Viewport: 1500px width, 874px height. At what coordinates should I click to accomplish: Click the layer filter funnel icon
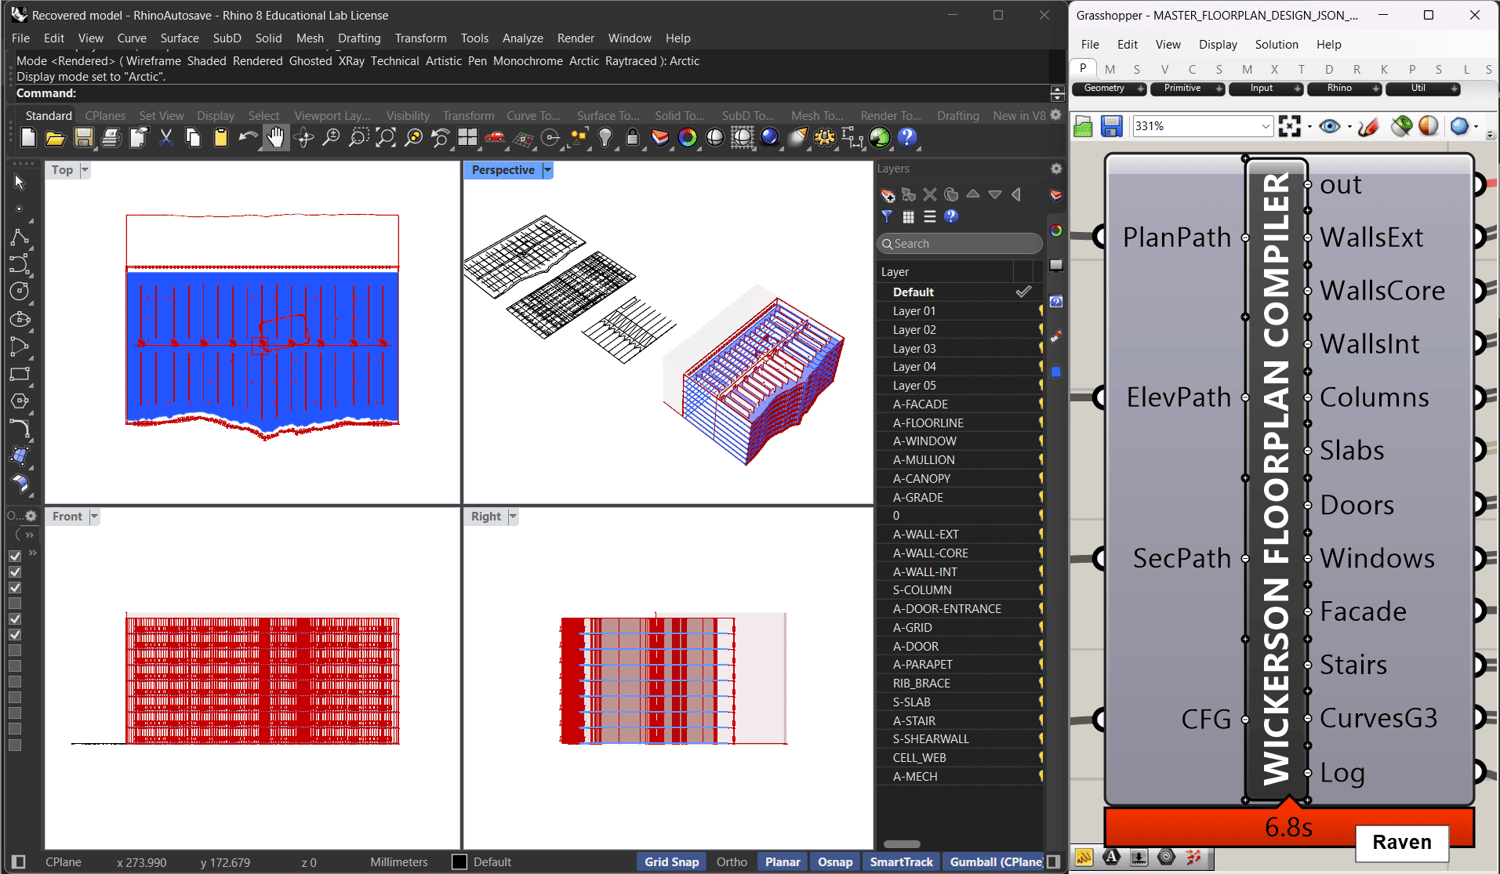coord(887,216)
